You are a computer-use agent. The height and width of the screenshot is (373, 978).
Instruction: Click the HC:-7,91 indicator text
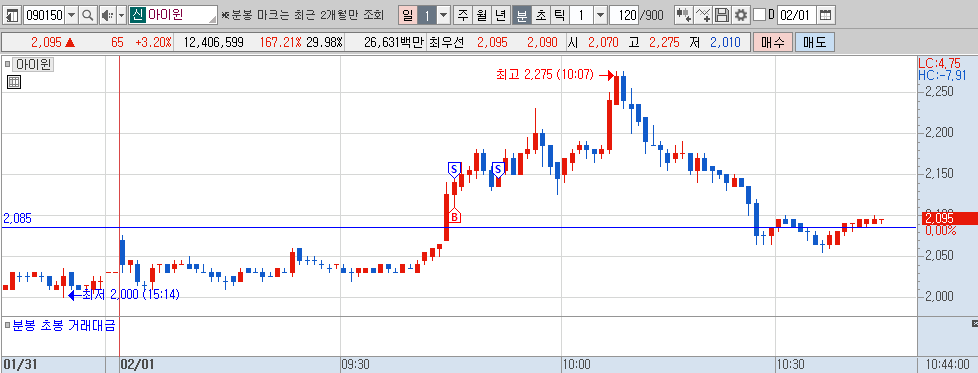pyautogui.click(x=943, y=75)
